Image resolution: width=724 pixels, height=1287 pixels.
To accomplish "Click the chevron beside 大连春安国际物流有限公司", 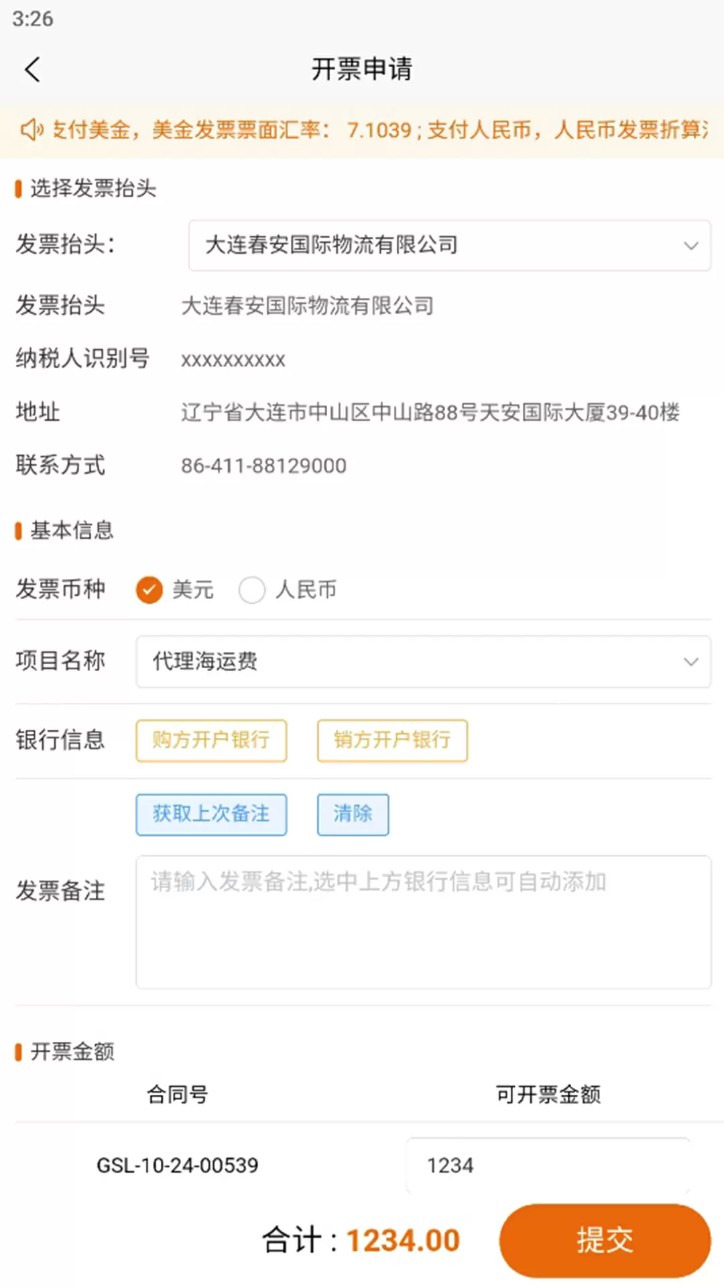I will point(690,245).
